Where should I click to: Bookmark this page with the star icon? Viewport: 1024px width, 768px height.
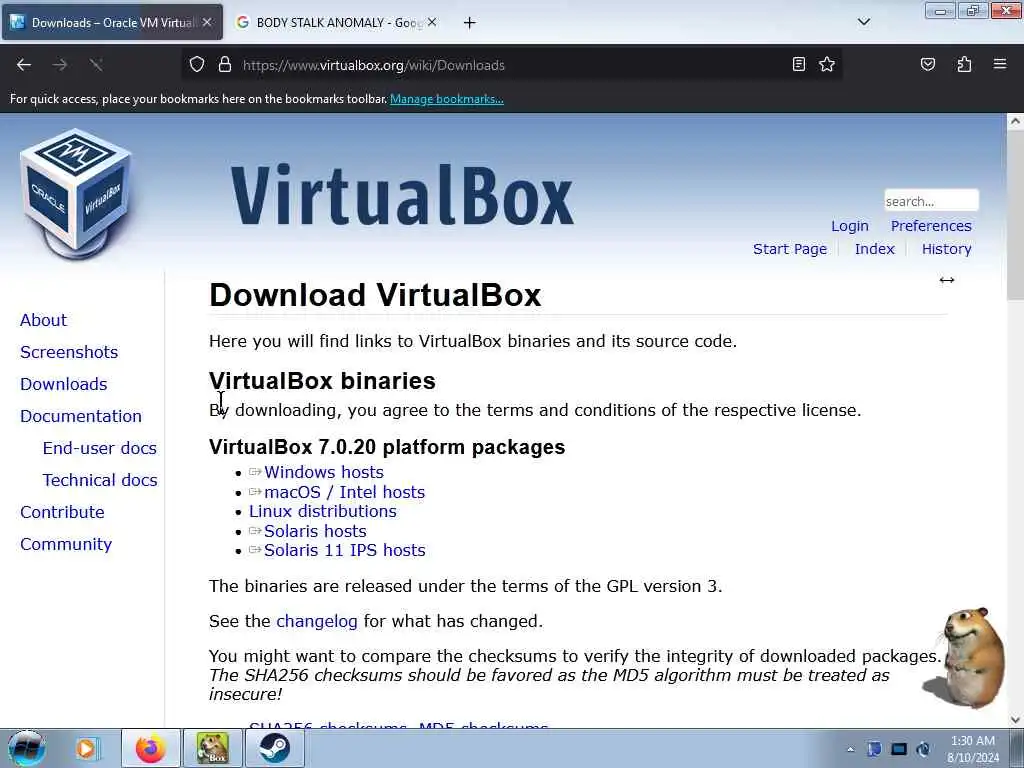point(827,64)
